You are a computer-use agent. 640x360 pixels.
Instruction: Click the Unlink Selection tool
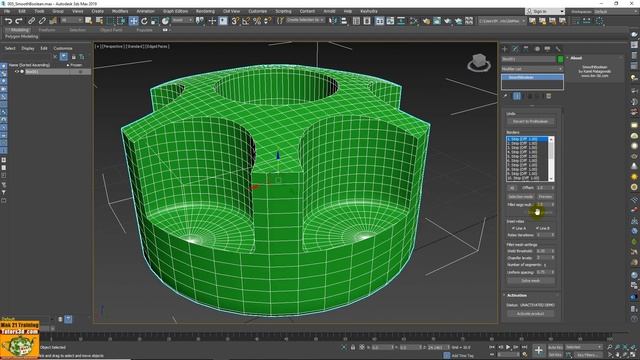pyautogui.click(x=42, y=20)
